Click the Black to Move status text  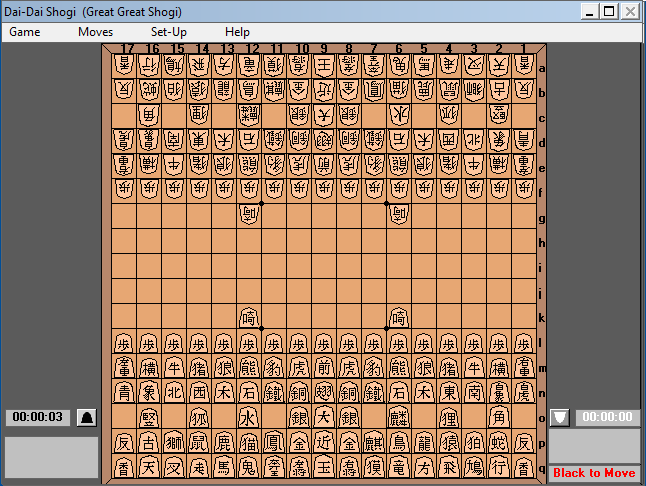tap(594, 473)
